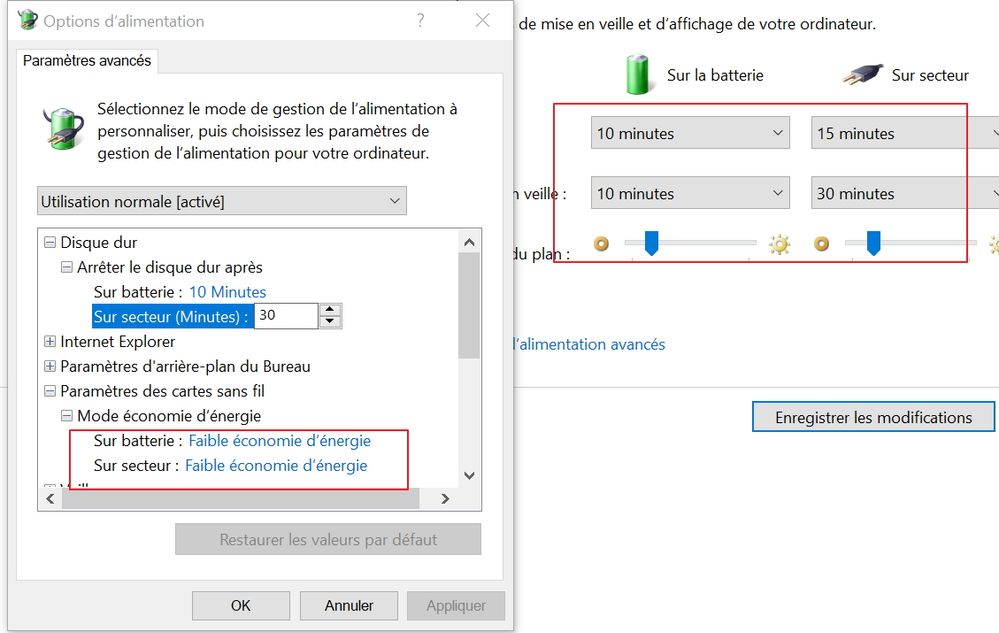The width and height of the screenshot is (999, 633).
Task: Click Sur batterie Faible économie d'énergie value
Action: click(x=279, y=441)
